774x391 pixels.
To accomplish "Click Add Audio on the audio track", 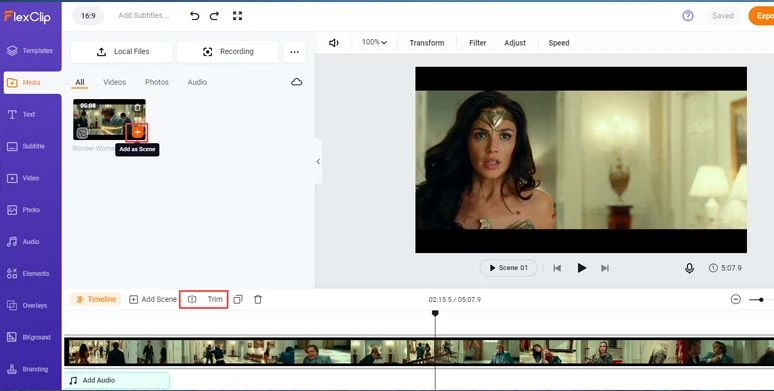I will 117,380.
